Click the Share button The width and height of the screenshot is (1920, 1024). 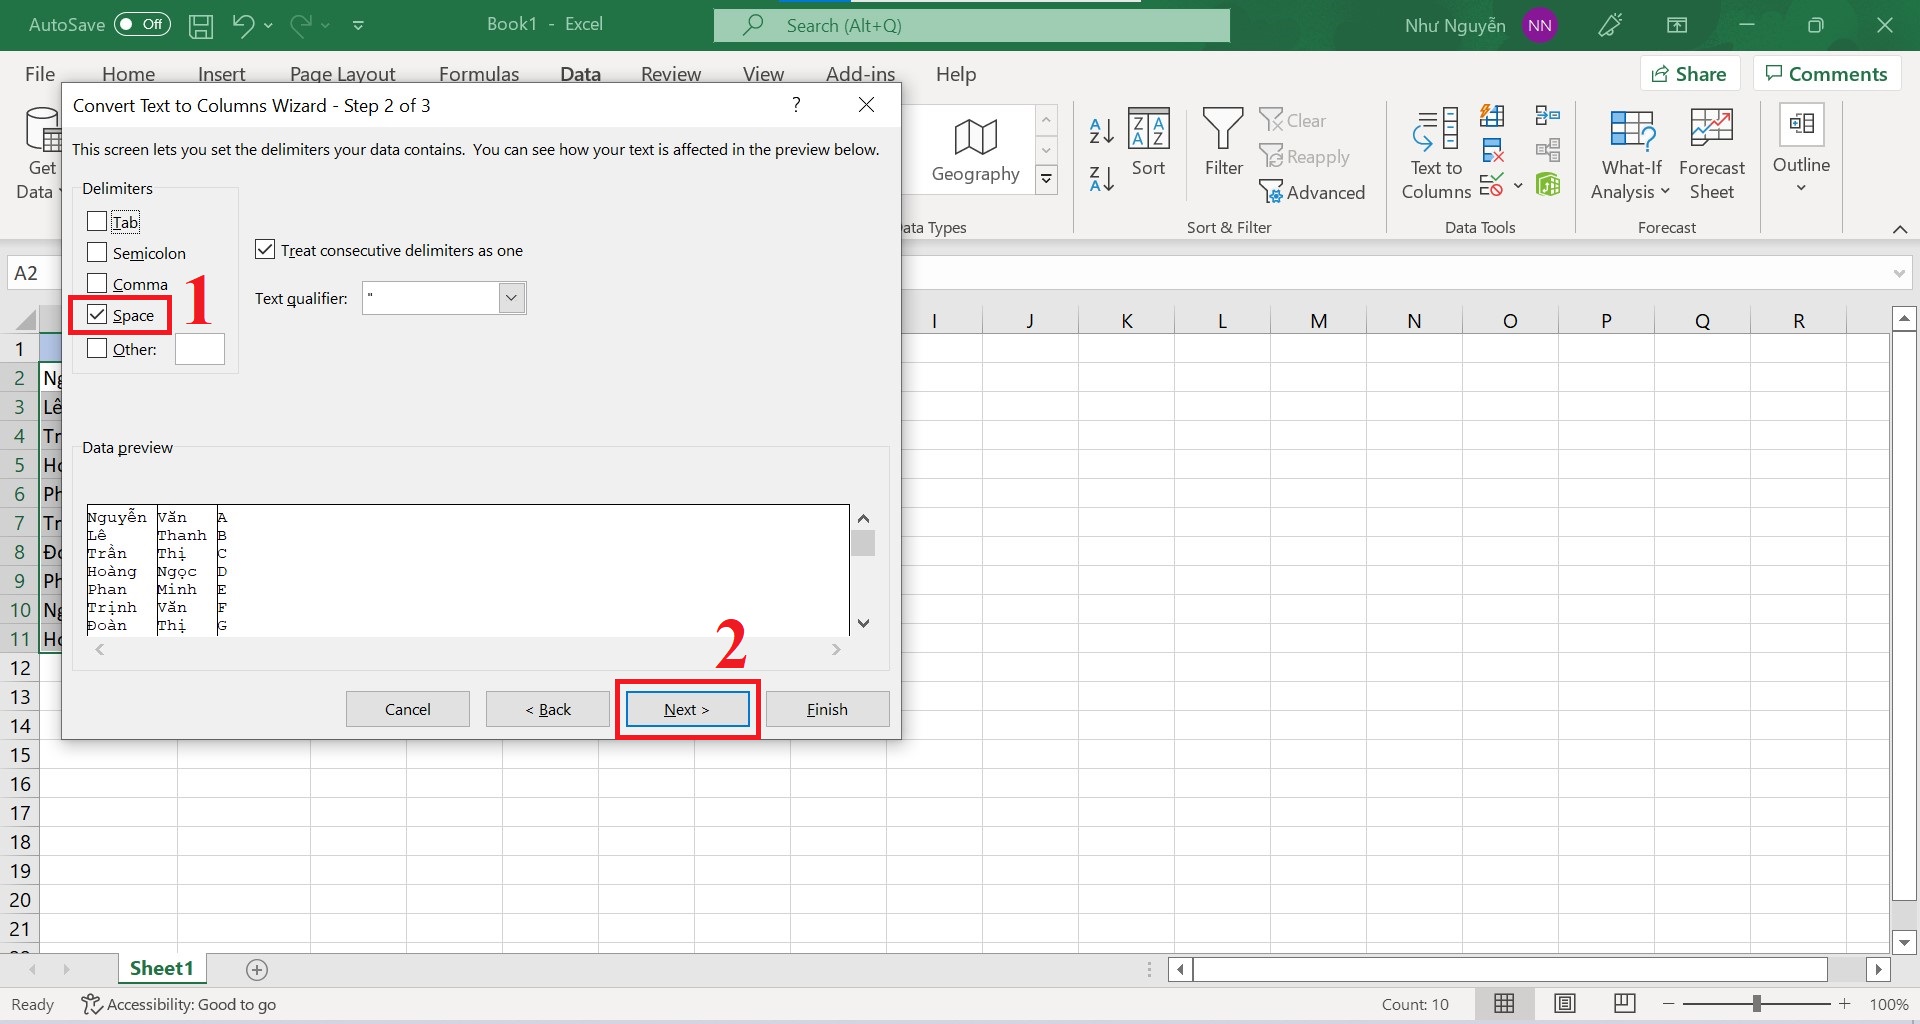1689,74
